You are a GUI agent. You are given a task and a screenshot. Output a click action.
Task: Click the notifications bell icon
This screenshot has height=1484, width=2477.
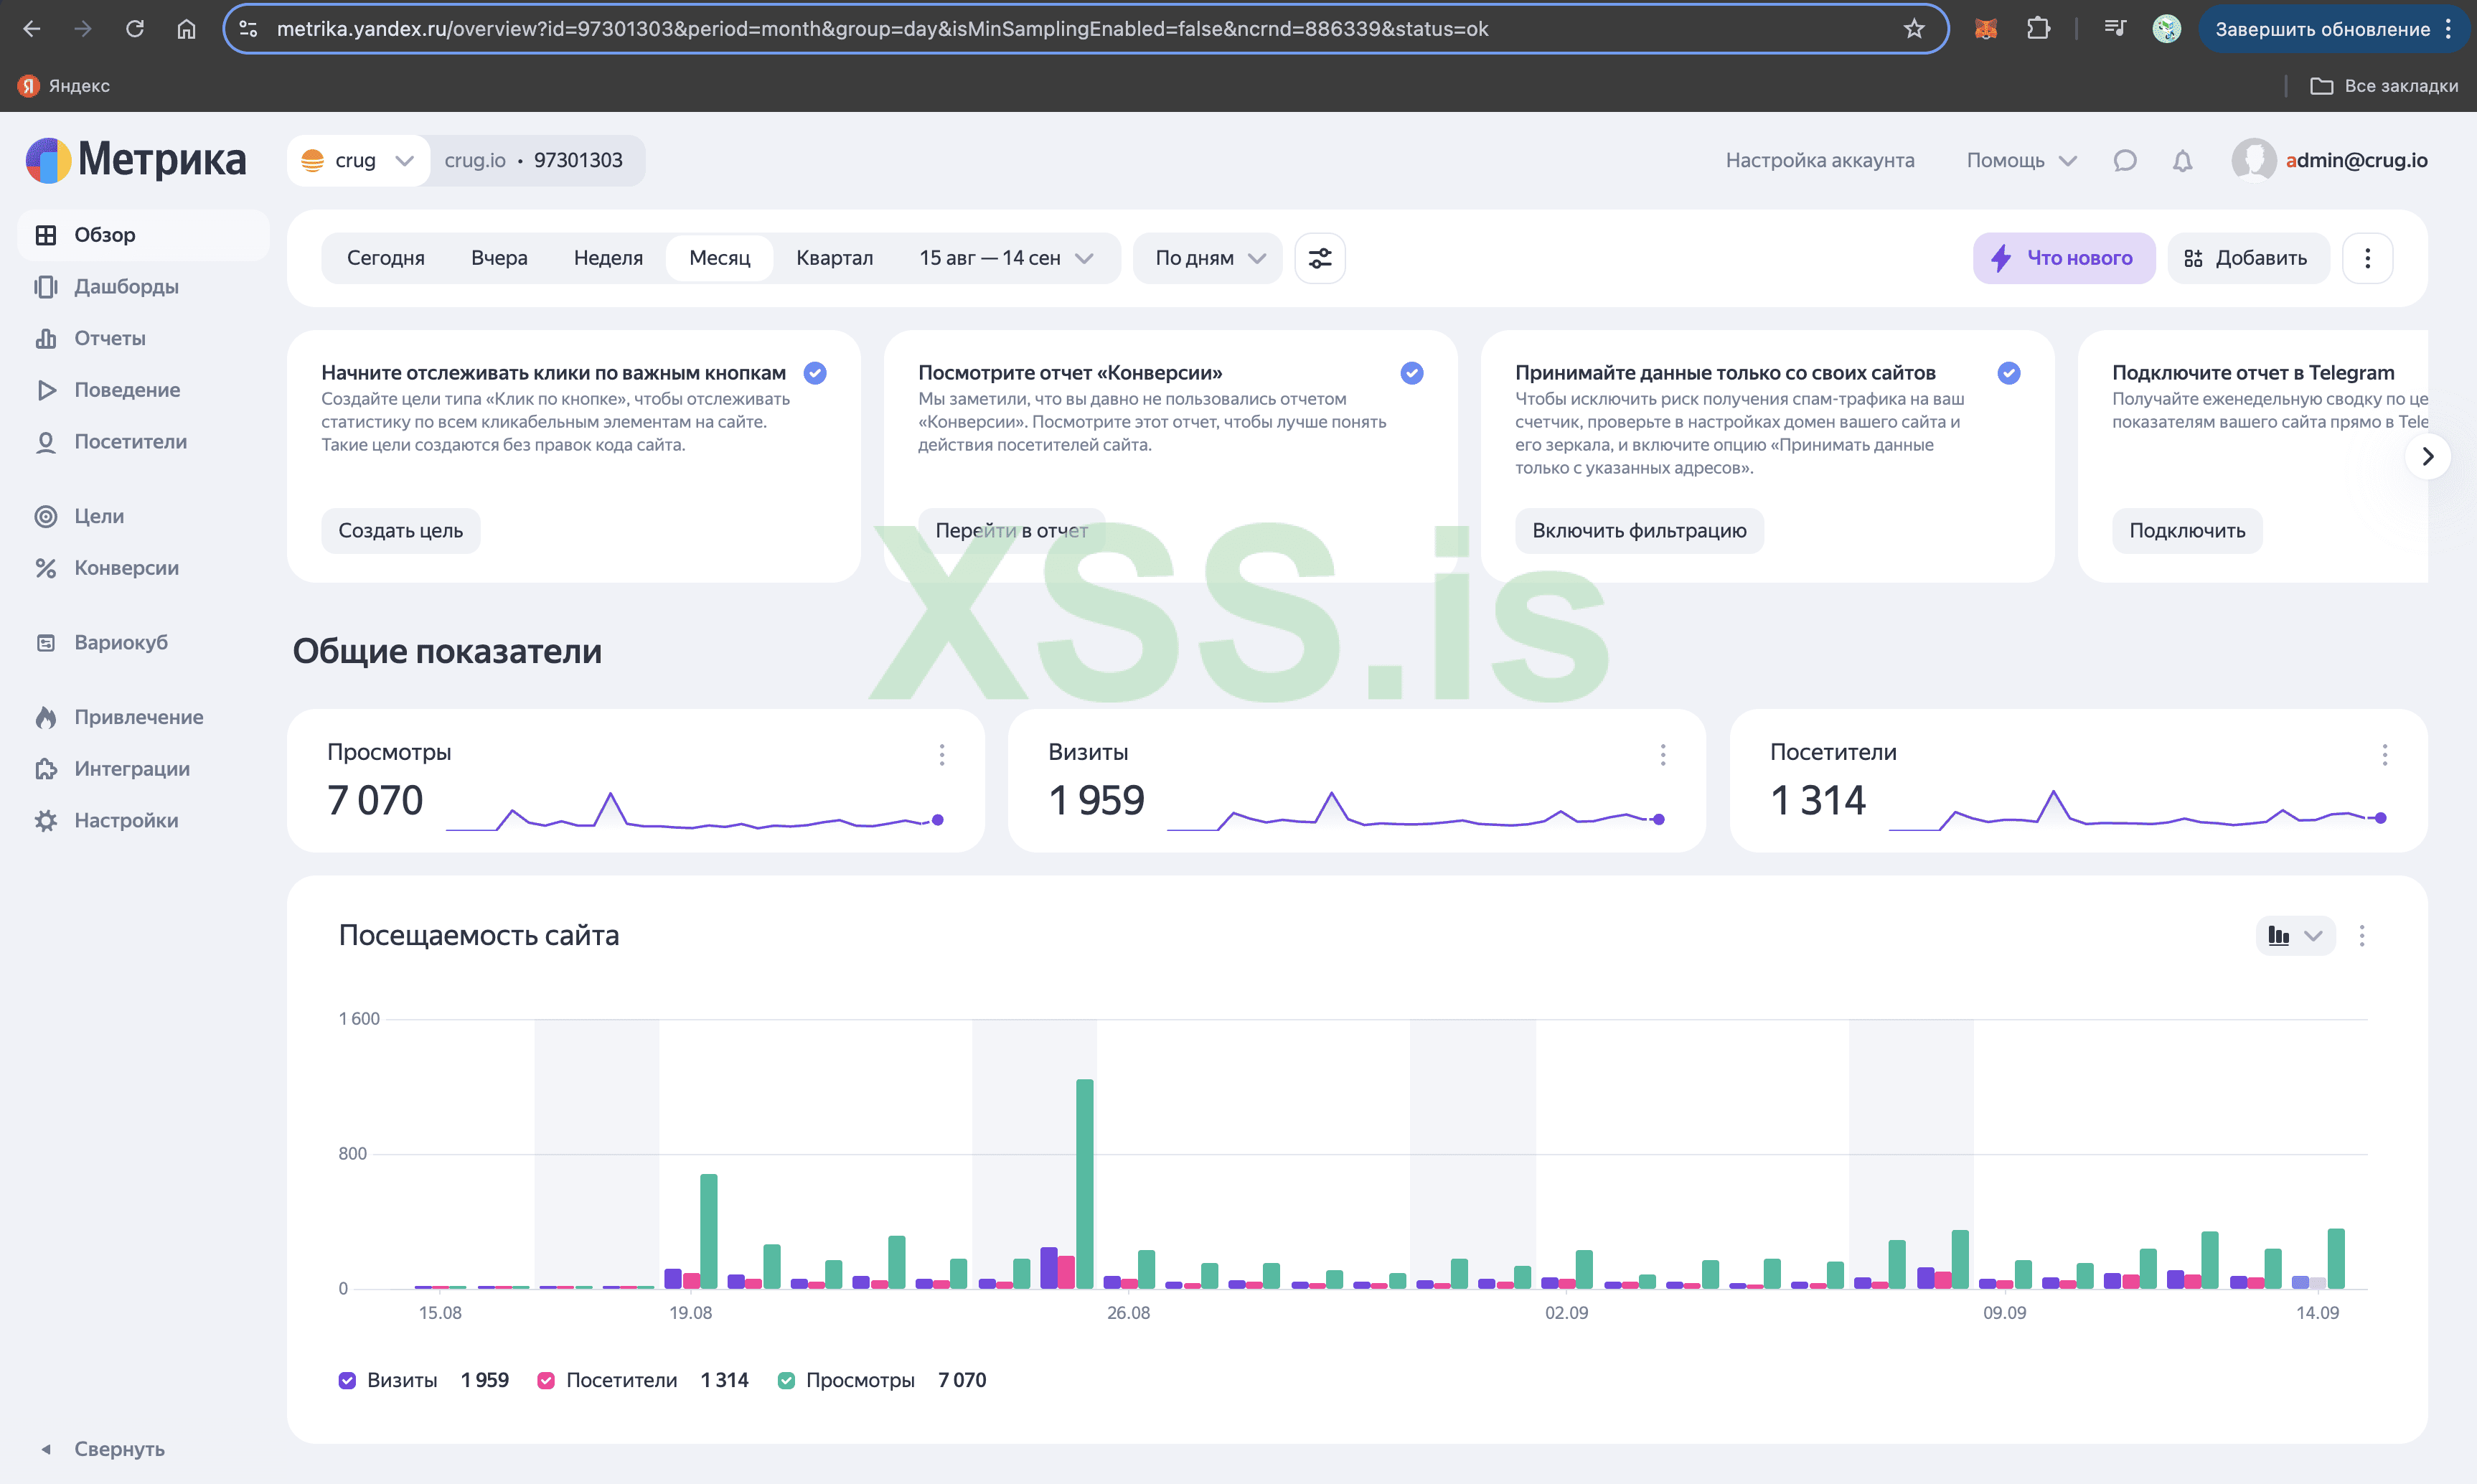coord(2182,161)
